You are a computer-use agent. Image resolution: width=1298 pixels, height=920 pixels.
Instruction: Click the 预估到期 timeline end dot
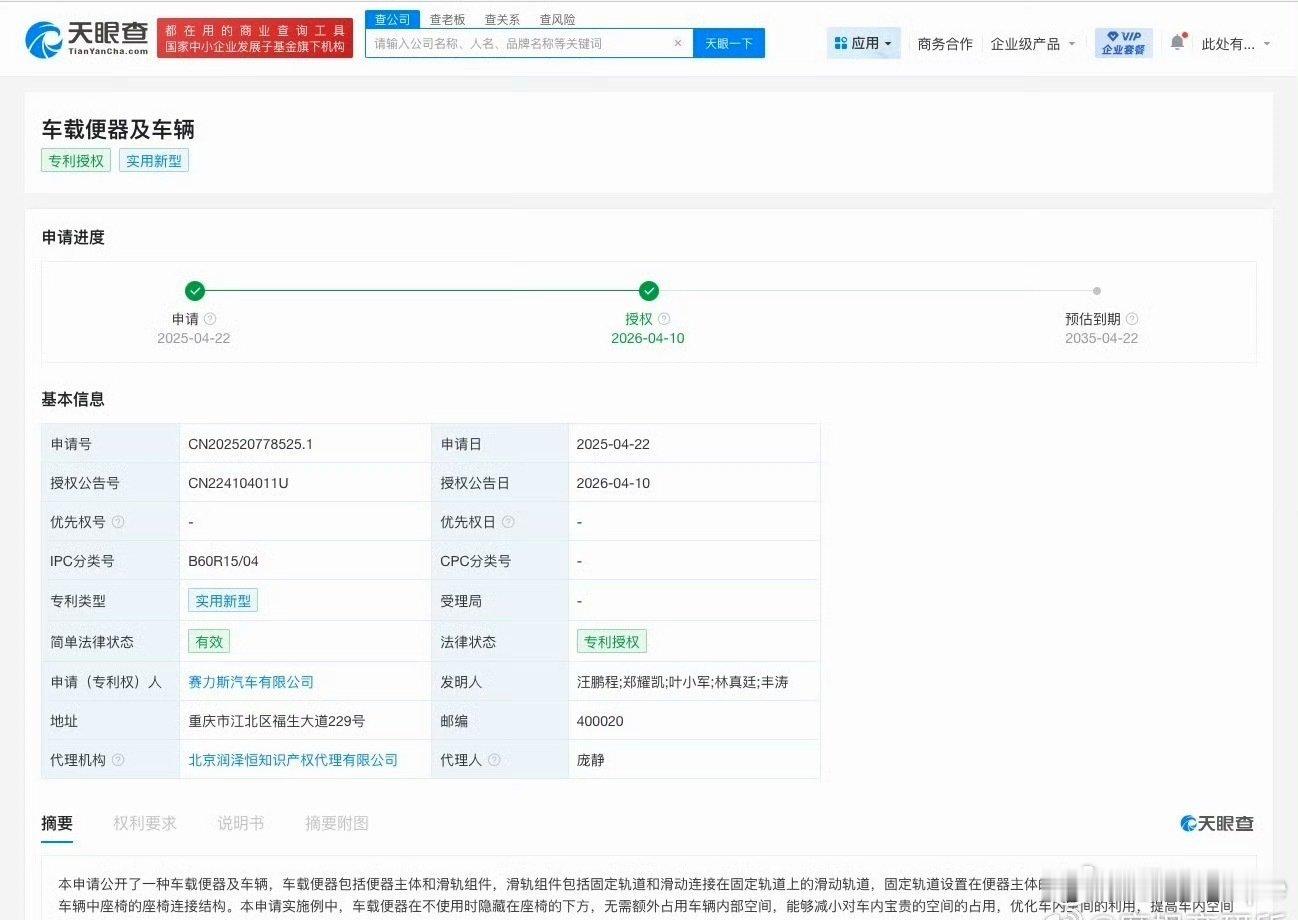click(x=1097, y=291)
